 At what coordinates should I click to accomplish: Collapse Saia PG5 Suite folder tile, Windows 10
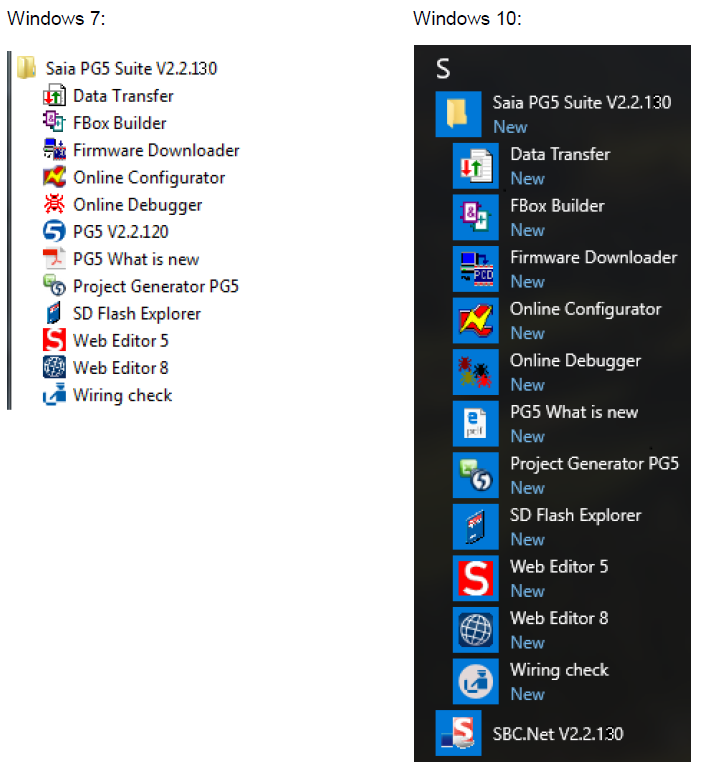click(458, 114)
